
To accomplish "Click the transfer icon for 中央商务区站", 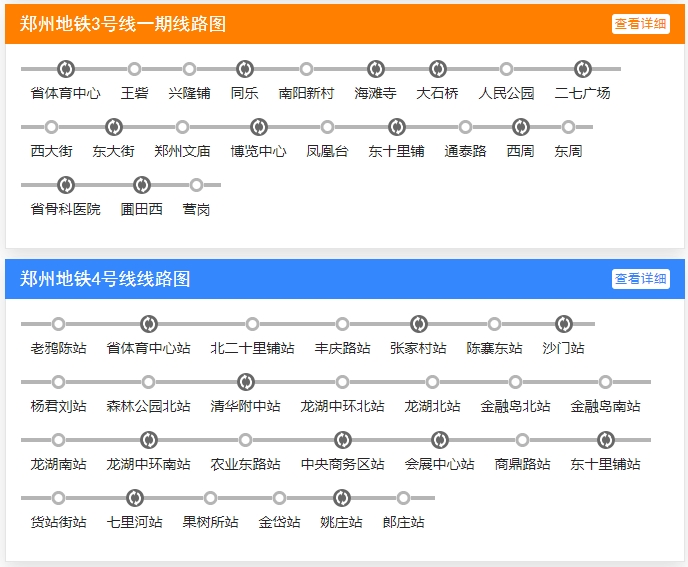I will pyautogui.click(x=342, y=440).
